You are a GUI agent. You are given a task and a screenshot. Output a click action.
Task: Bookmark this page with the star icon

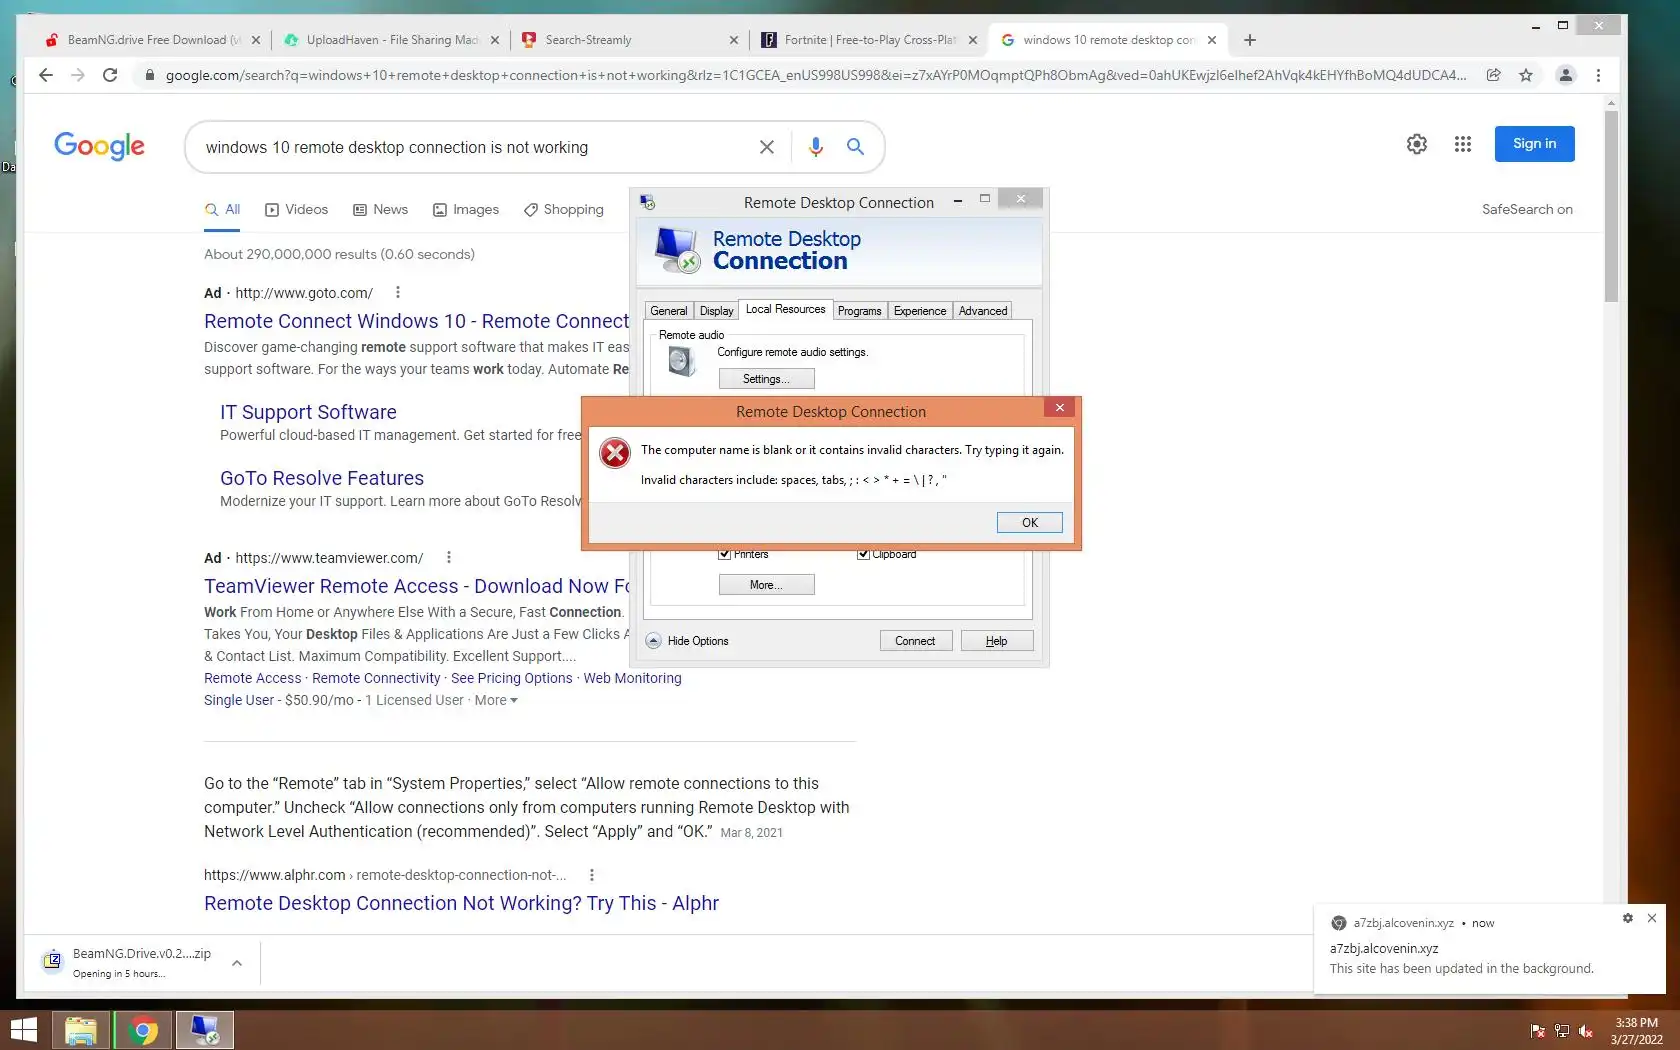(x=1526, y=75)
